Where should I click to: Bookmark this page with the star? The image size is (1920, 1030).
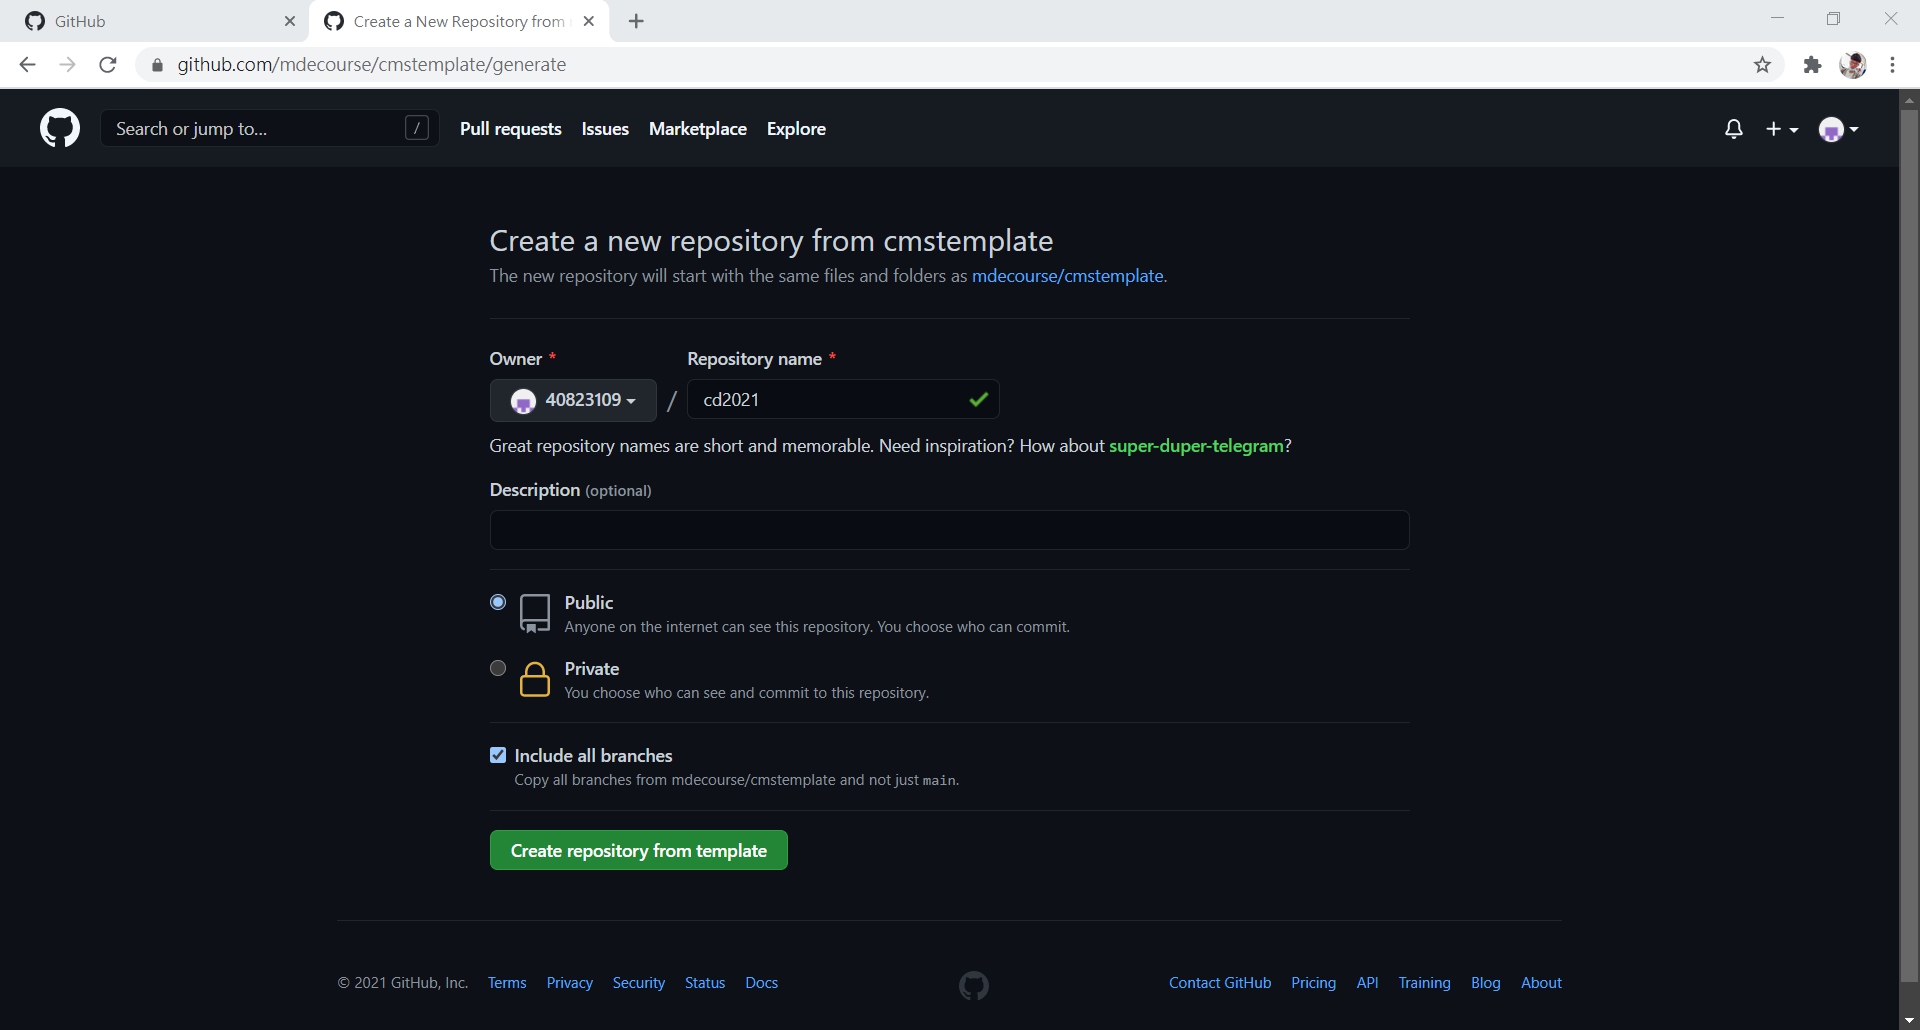[1762, 65]
